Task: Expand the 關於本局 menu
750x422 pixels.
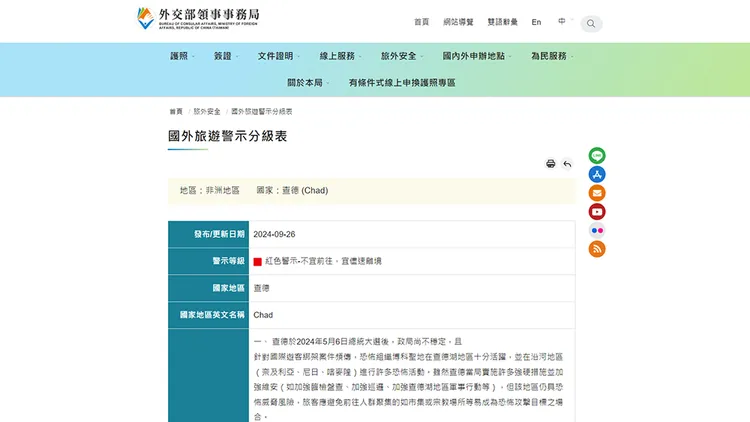Action: coord(308,83)
